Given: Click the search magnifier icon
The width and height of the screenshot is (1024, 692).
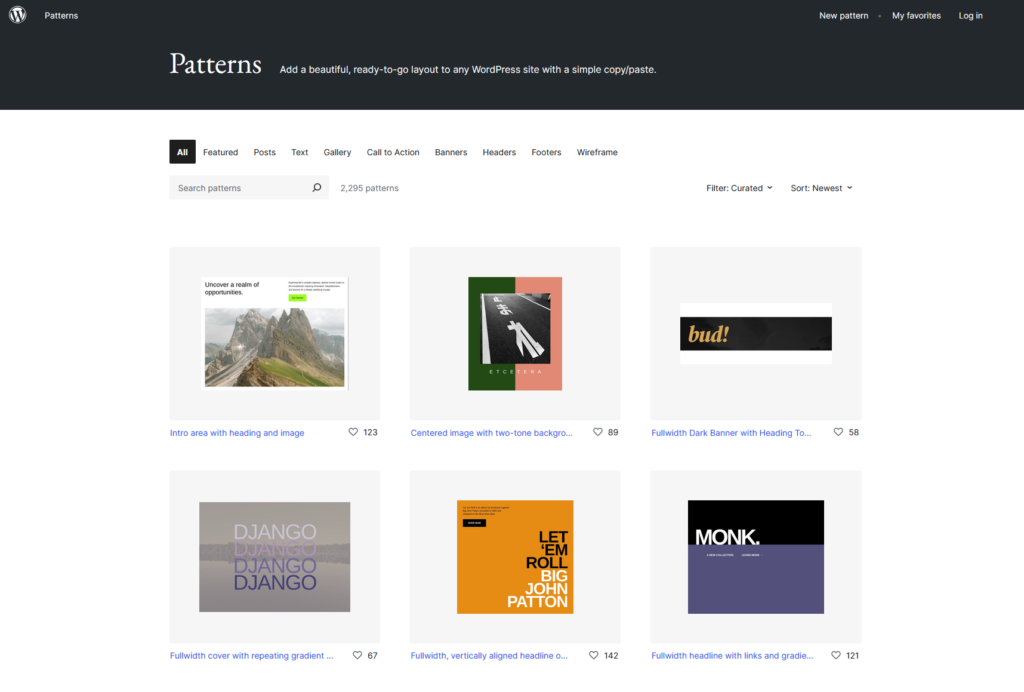Looking at the screenshot, I should tap(317, 188).
